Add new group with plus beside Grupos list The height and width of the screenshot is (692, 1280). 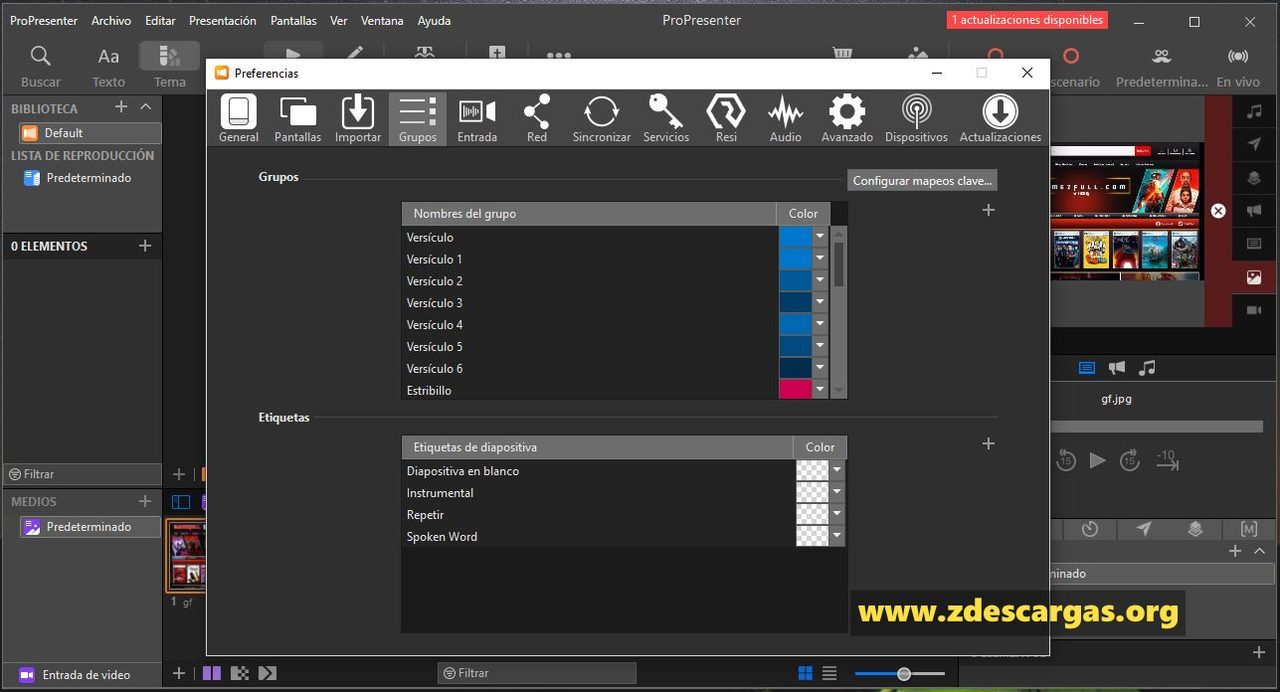[988, 210]
